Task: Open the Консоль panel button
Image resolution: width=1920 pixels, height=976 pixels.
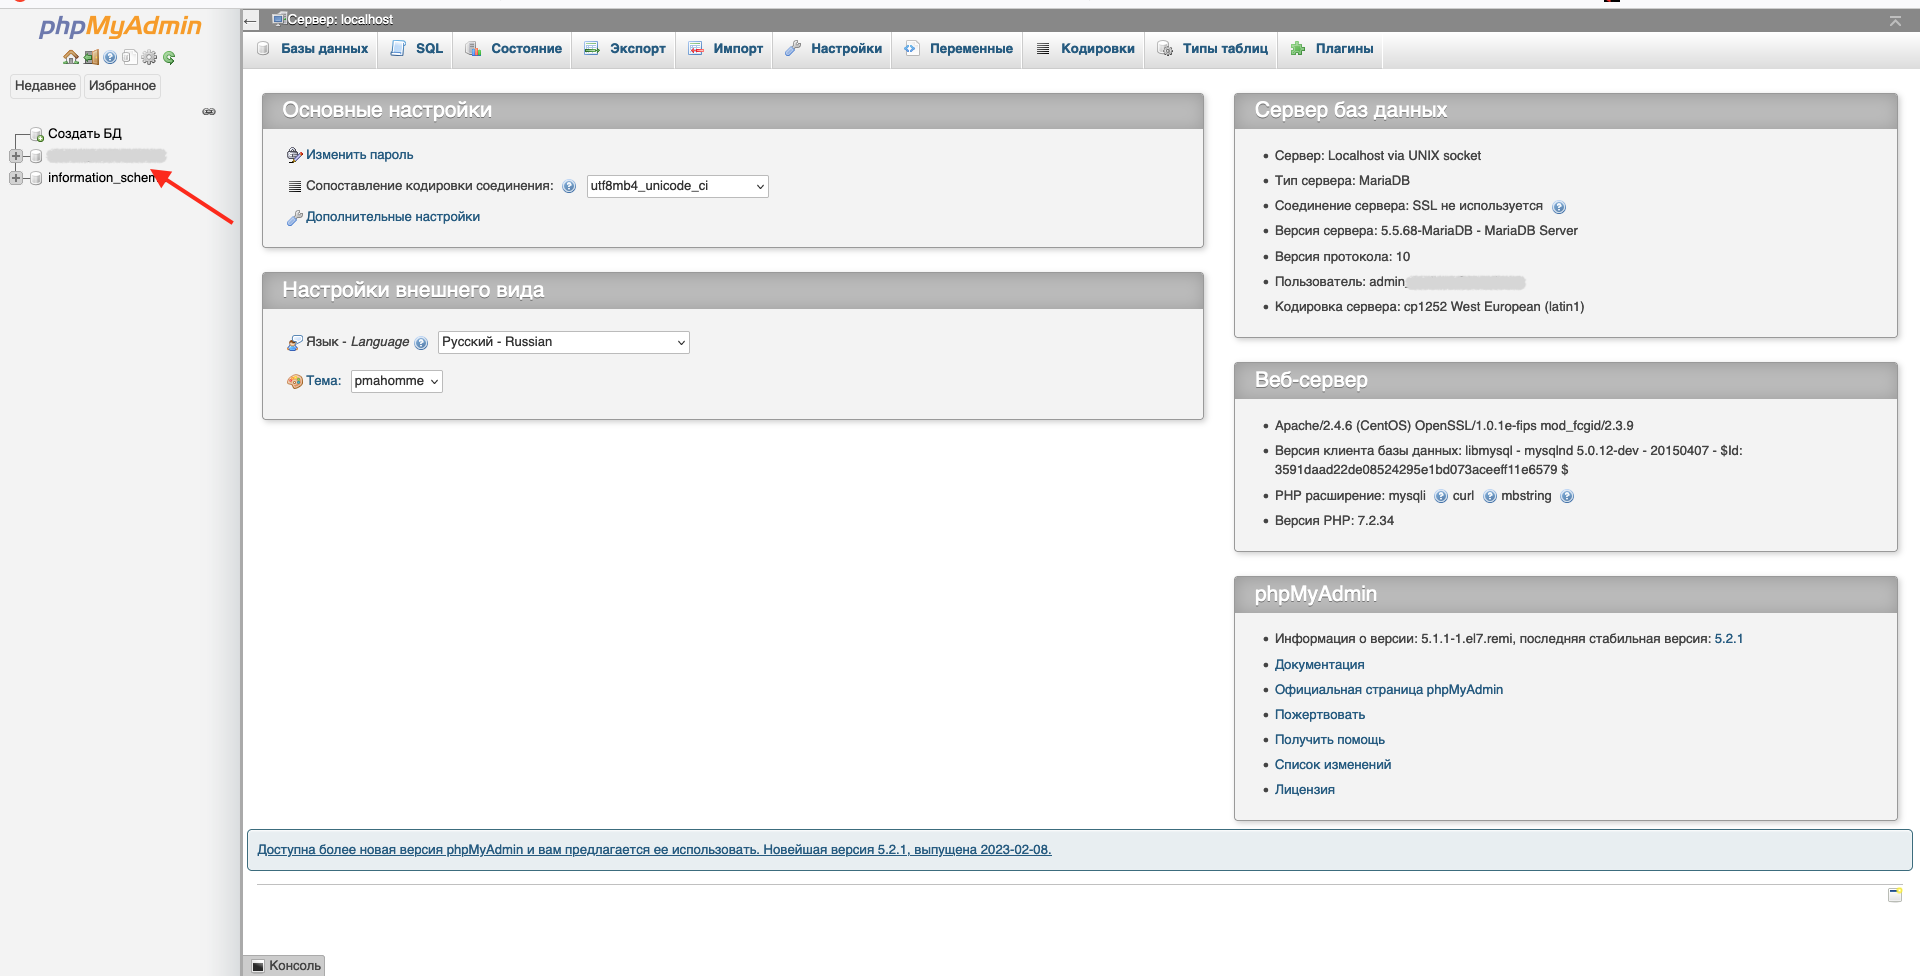Action: pyautogui.click(x=286, y=965)
